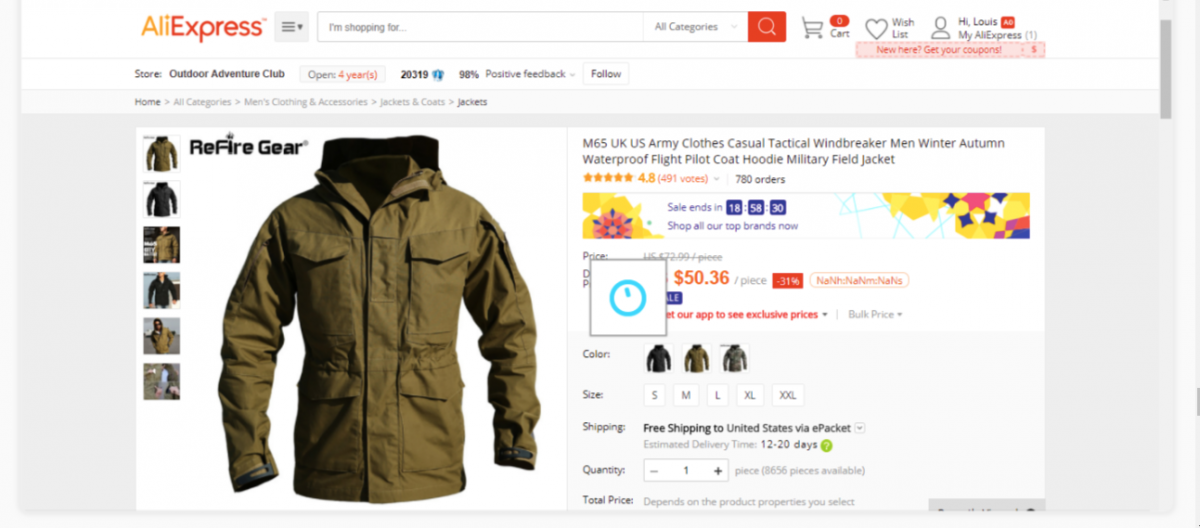Select the black jacket color swatch
Image resolution: width=1200 pixels, height=528 pixels.
pyautogui.click(x=659, y=358)
